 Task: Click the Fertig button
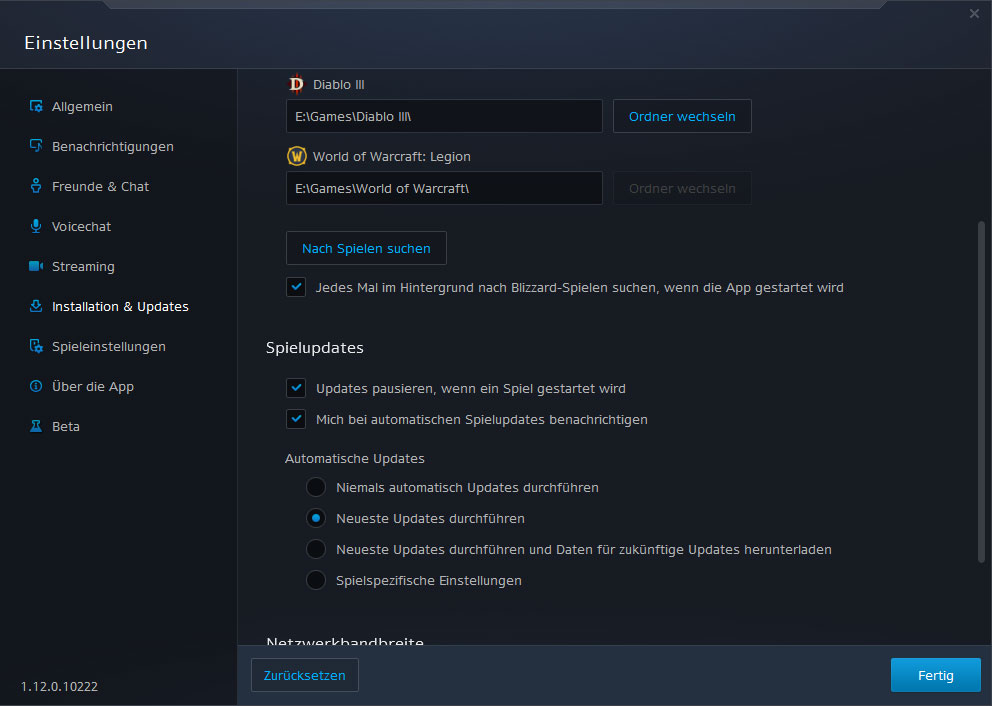936,675
